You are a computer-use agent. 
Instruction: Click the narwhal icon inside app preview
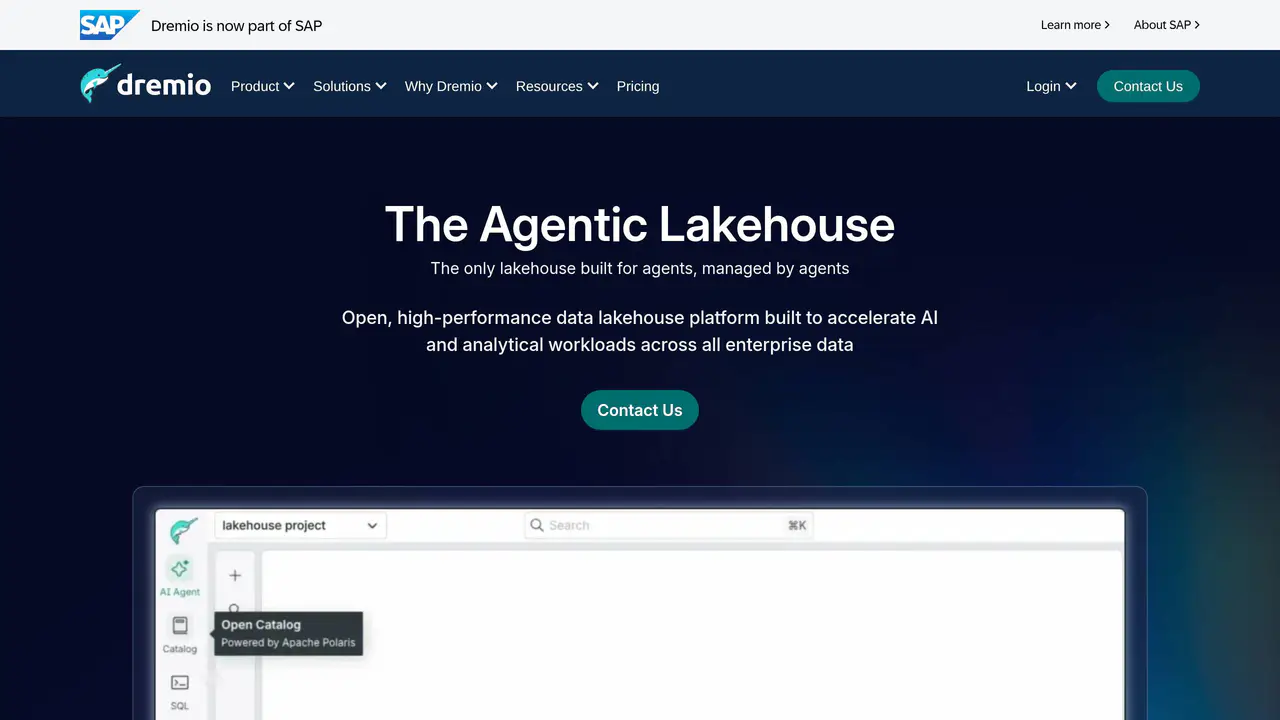pyautogui.click(x=183, y=530)
